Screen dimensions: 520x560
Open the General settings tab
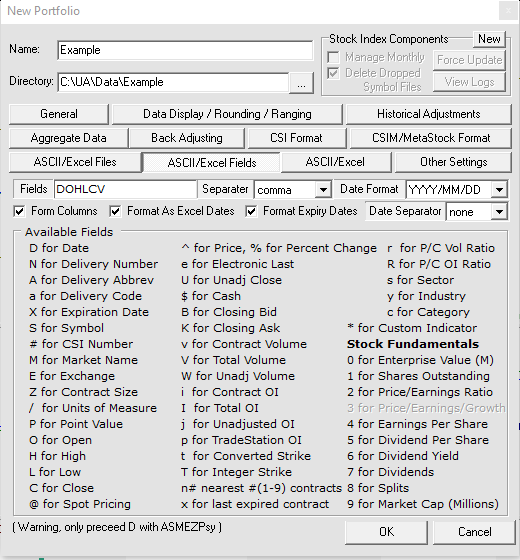point(59,114)
